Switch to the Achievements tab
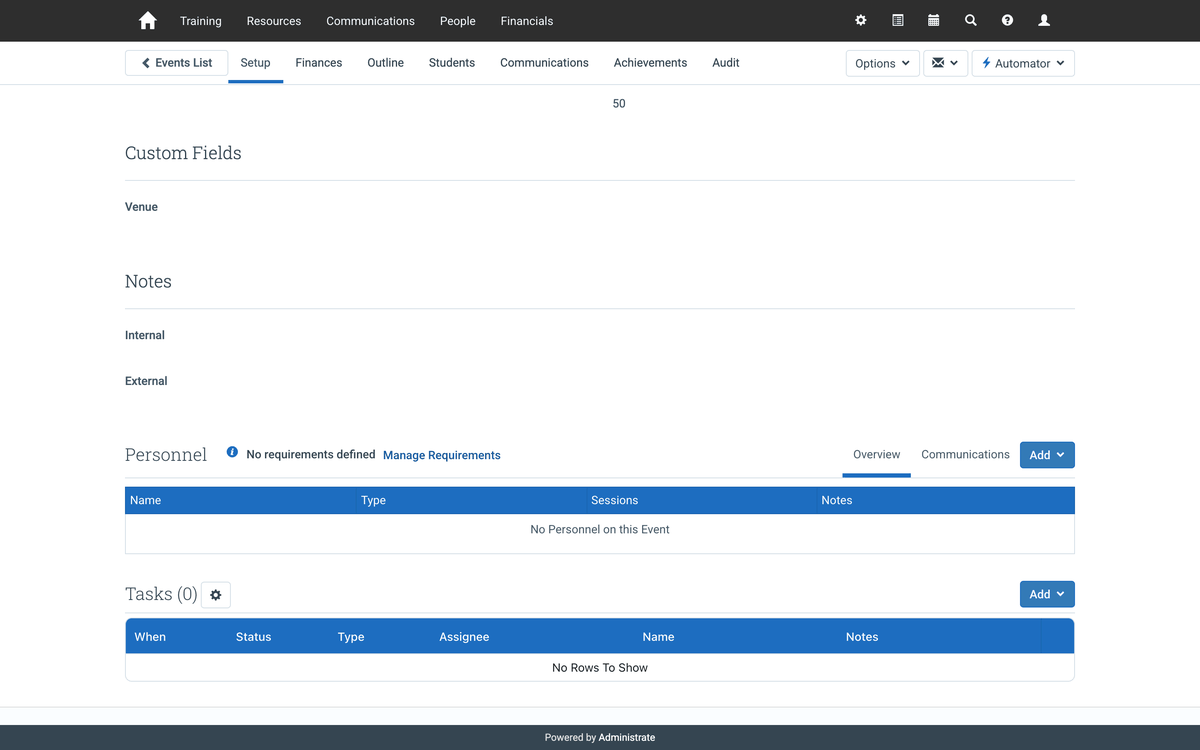This screenshot has height=750, width=1200. (650, 63)
